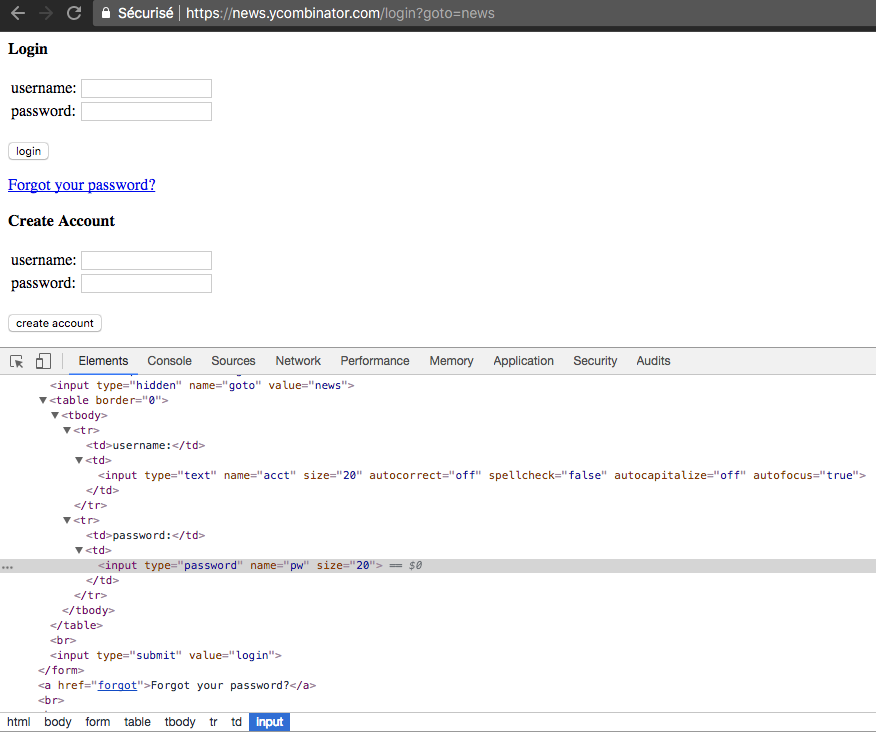Click the Sécurisé padlock icon
Screen dimensions: 876x732
(104, 14)
